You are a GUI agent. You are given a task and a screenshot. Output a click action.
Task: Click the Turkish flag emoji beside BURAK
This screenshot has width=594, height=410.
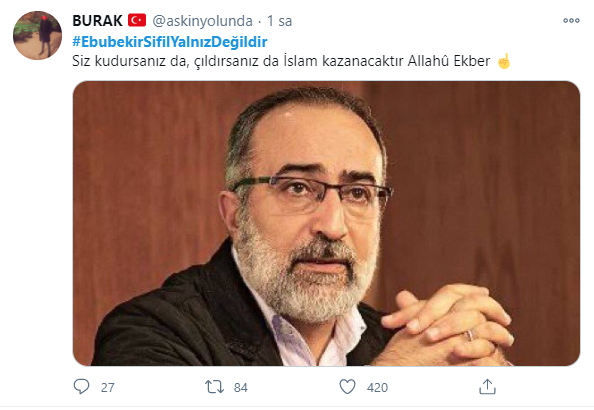pyautogui.click(x=137, y=20)
